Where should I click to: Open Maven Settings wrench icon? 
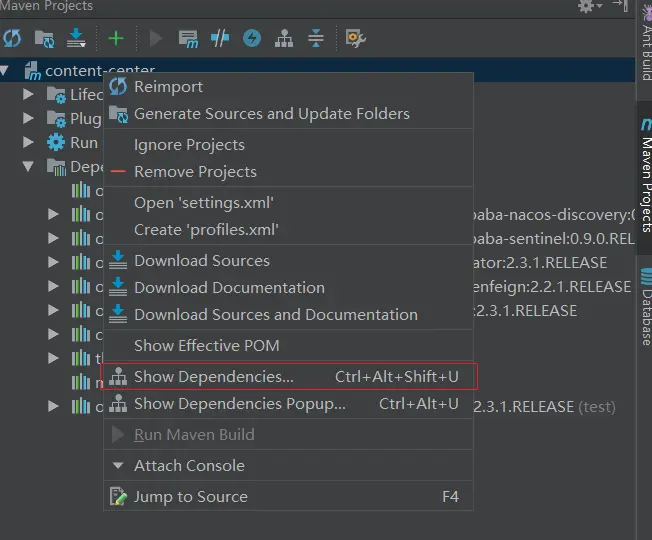click(x=355, y=39)
